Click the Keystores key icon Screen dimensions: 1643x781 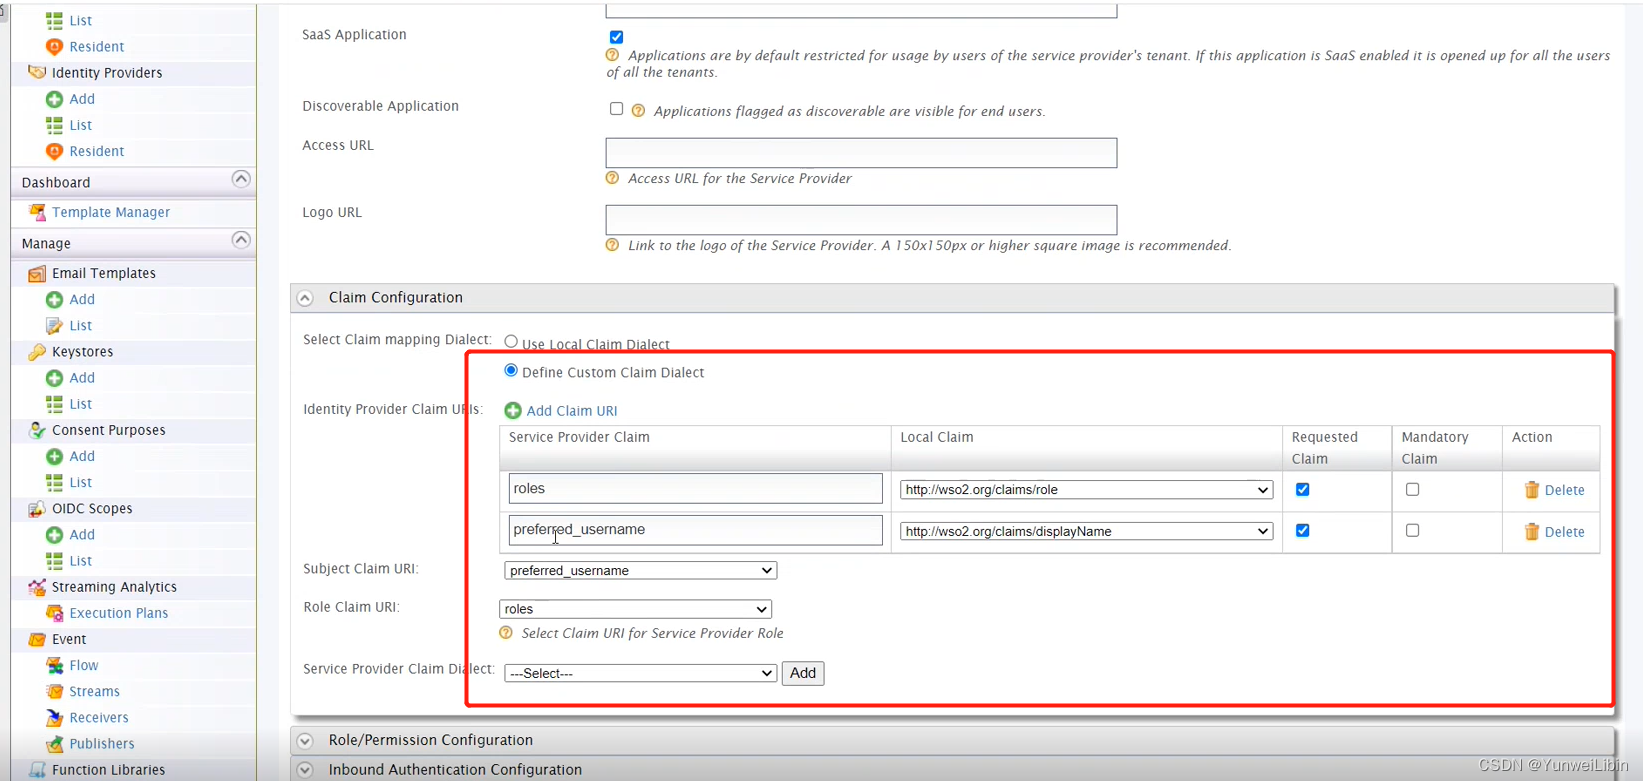pos(37,352)
